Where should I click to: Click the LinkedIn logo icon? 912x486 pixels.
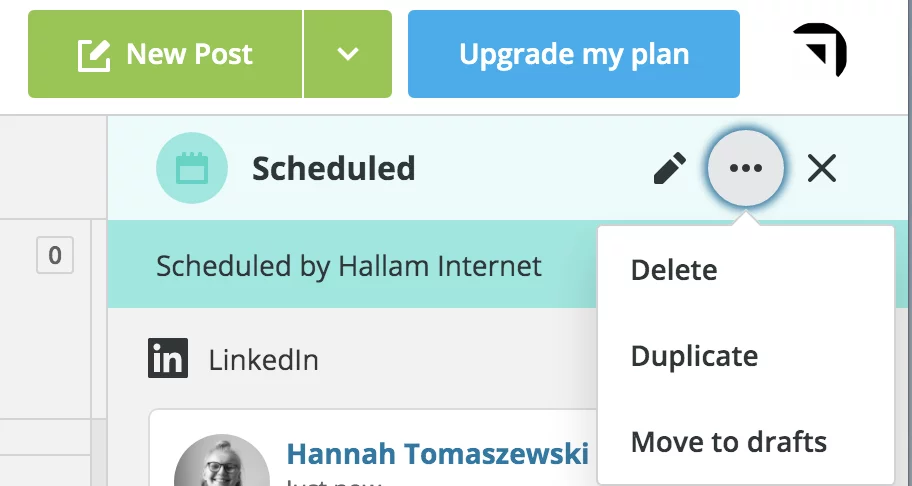[x=168, y=359]
